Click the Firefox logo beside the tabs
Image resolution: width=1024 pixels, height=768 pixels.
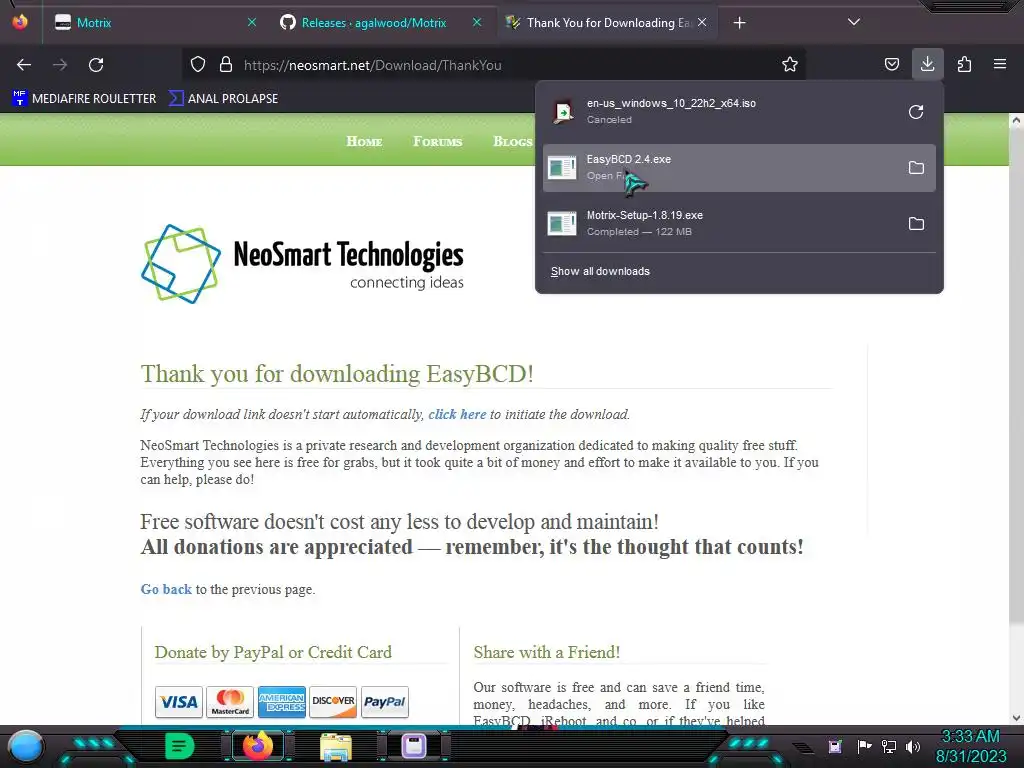[20, 22]
